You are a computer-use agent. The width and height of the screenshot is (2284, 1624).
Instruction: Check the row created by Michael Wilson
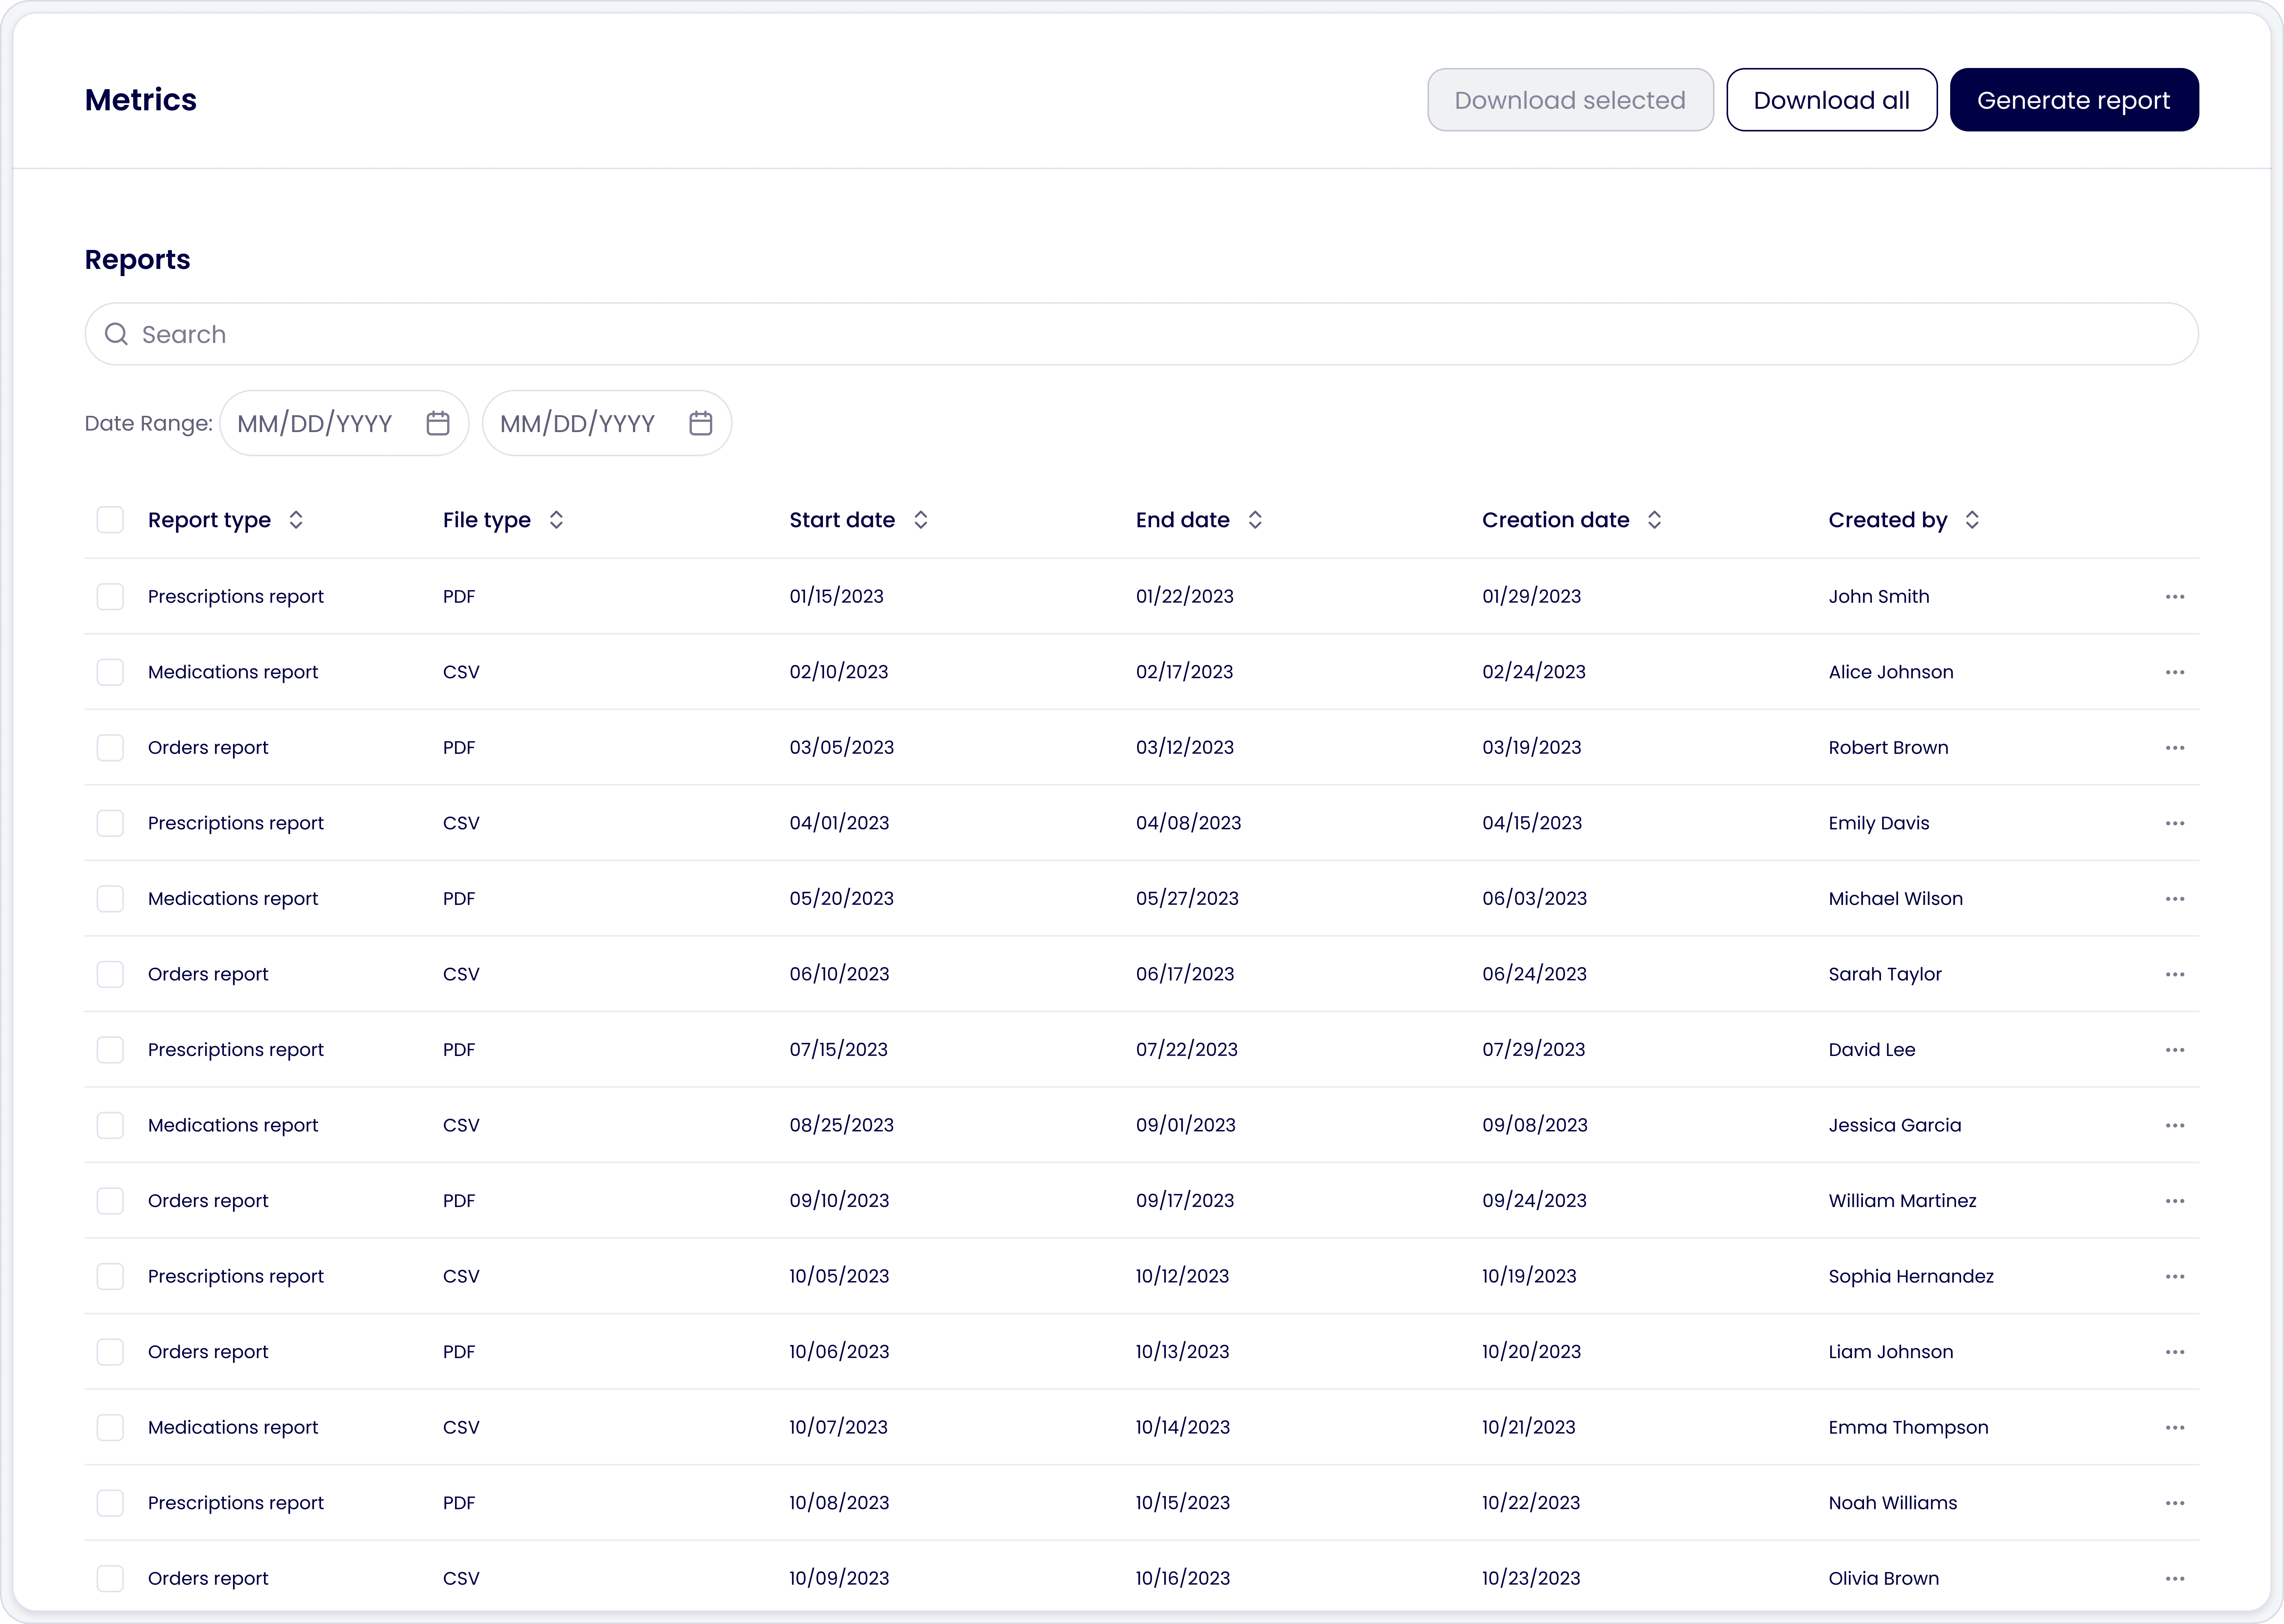(110, 899)
